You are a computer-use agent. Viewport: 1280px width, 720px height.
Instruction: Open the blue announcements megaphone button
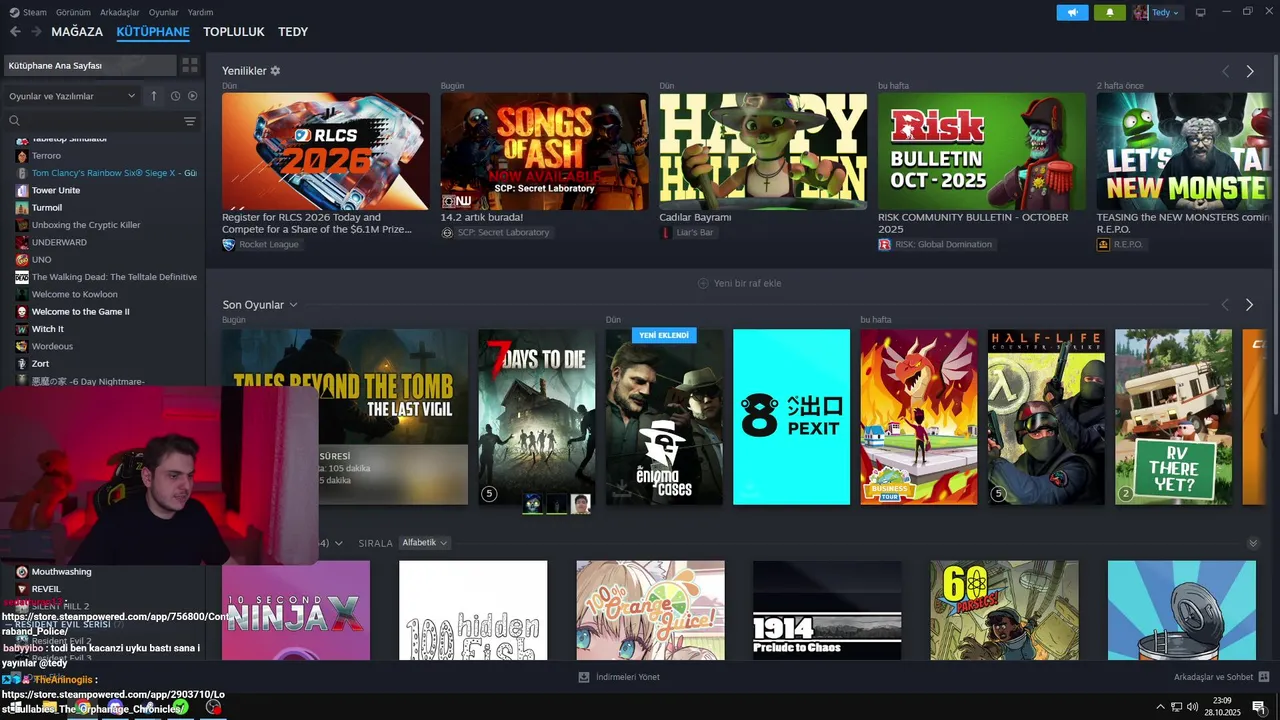point(1072,13)
